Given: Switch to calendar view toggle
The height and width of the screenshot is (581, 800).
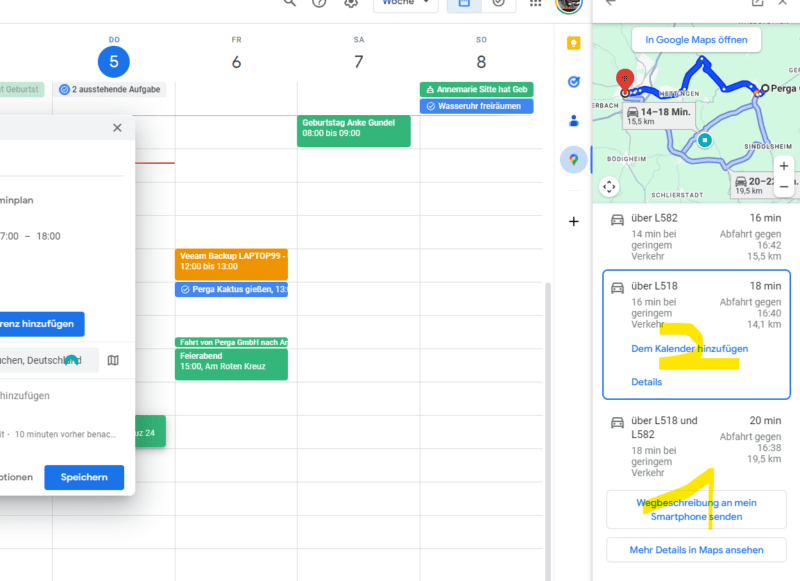Looking at the screenshot, I should tap(465, 4).
